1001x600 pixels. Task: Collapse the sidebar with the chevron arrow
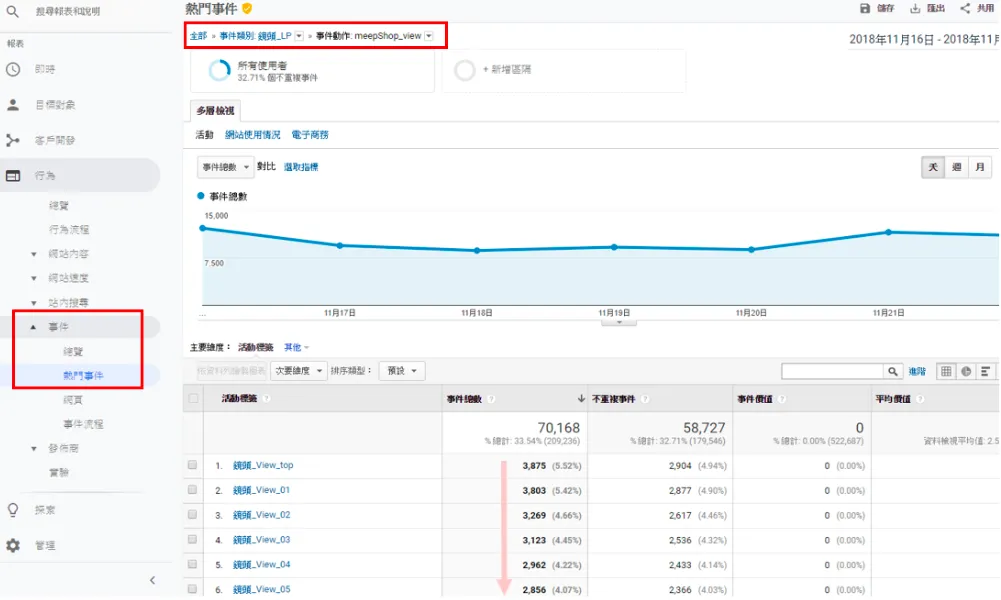coord(152,580)
